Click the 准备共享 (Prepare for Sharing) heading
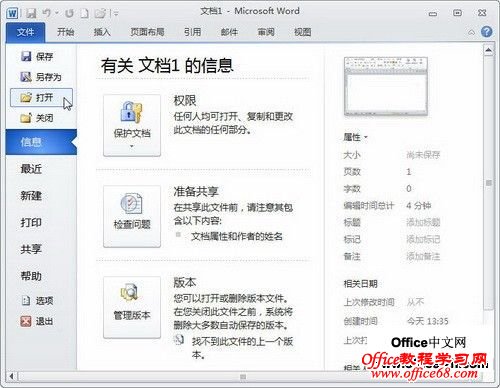 click(196, 192)
